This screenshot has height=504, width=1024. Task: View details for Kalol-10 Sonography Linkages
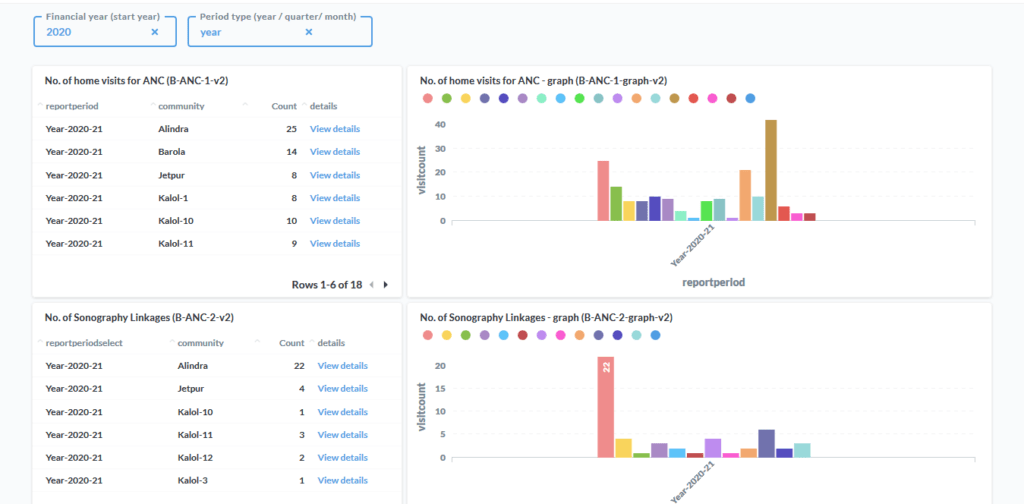tap(343, 412)
